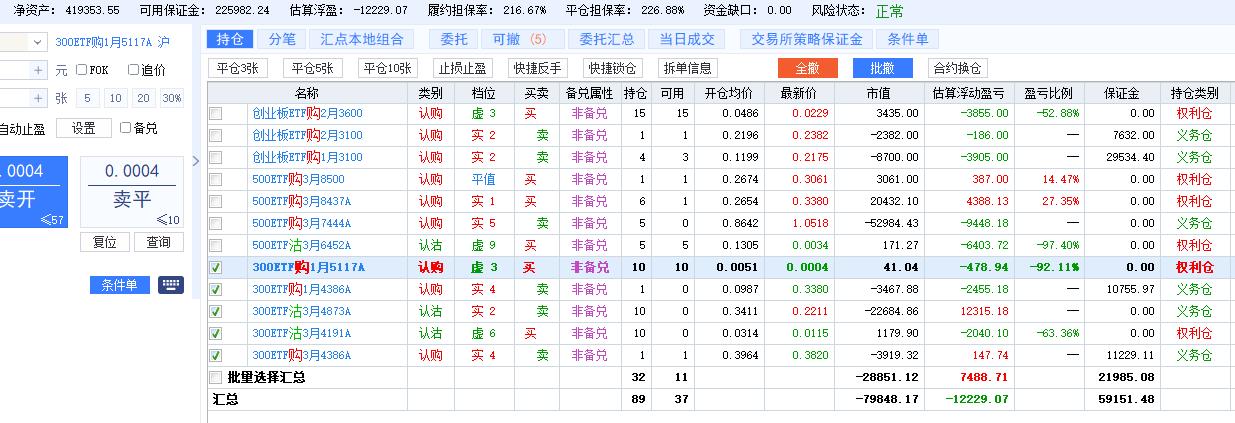1235x423 pixels.
Task: Toggle the 批量选择汇总 checkbox
Action: (215, 377)
